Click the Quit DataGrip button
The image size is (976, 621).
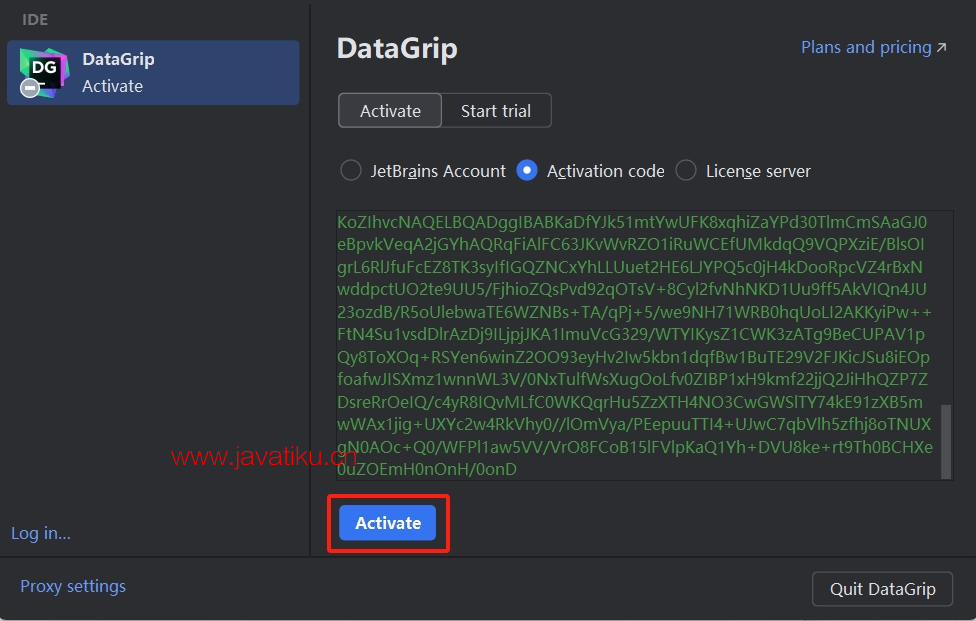pos(882,589)
